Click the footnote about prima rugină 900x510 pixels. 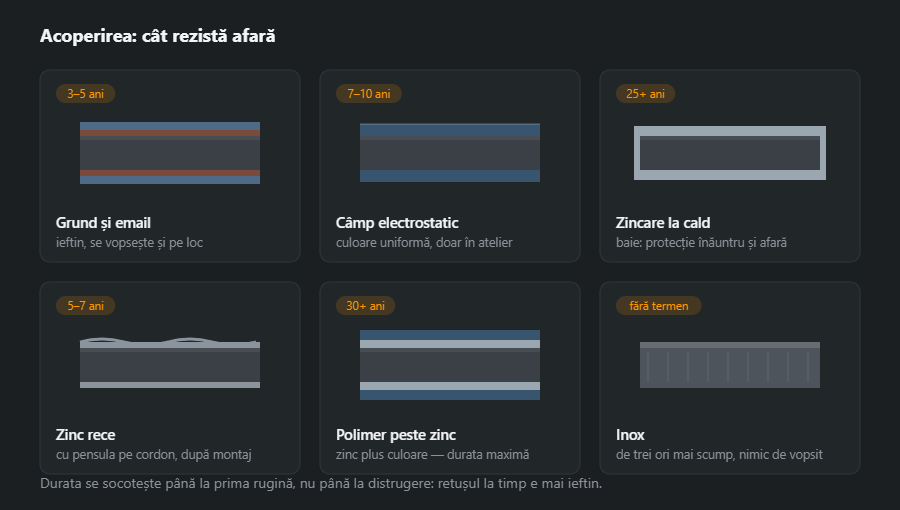click(321, 484)
